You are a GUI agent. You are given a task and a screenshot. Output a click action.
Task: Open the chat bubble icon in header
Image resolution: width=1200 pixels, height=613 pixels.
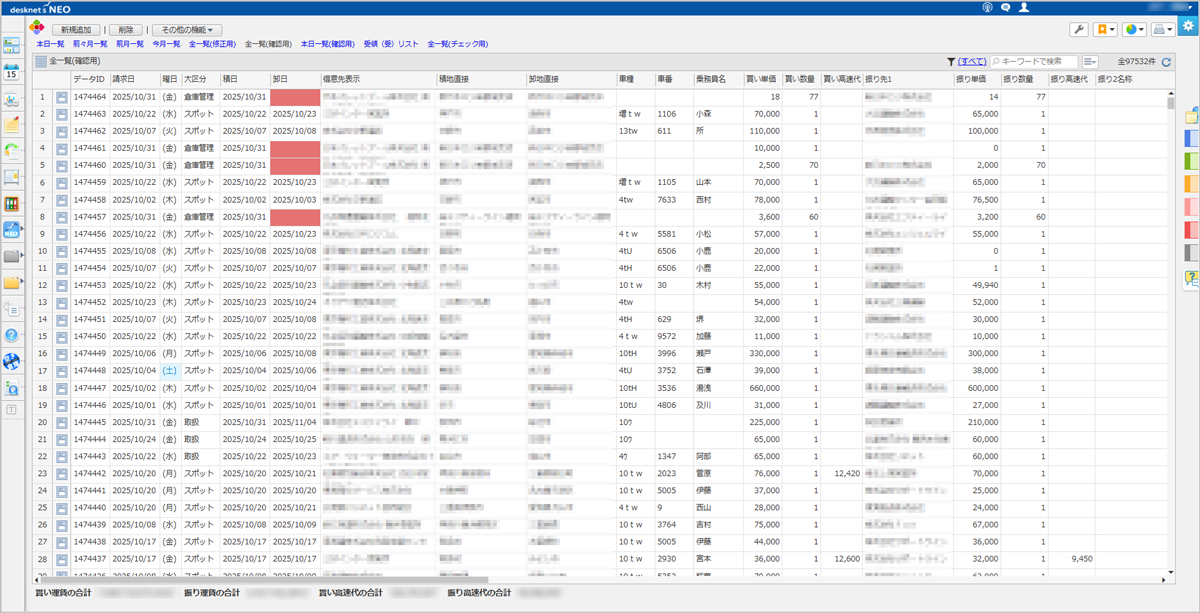pyautogui.click(x=1005, y=7)
